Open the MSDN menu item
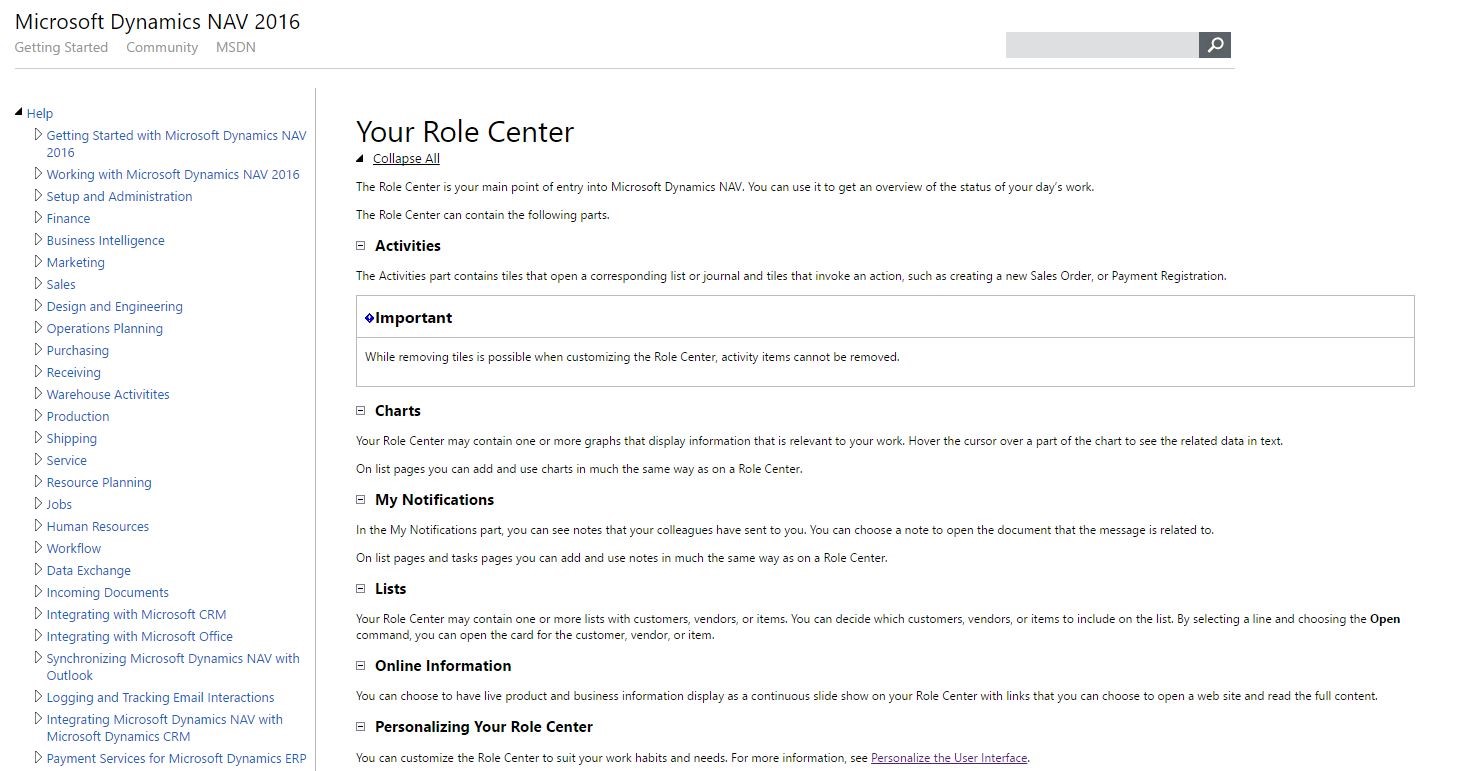Image resolution: width=1462 pixels, height=771 pixels. pyautogui.click(x=236, y=47)
